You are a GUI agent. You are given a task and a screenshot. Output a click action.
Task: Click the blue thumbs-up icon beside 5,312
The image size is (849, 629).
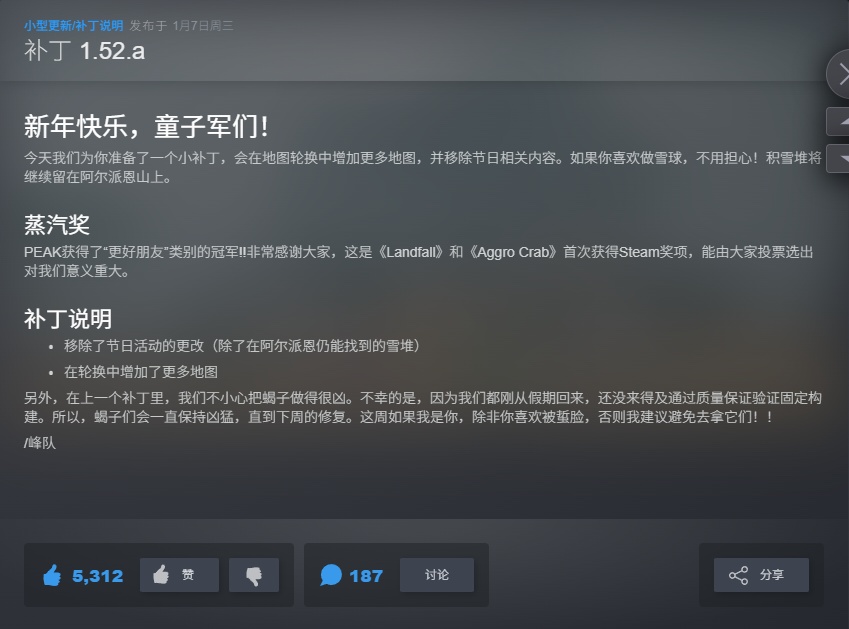click(x=53, y=575)
